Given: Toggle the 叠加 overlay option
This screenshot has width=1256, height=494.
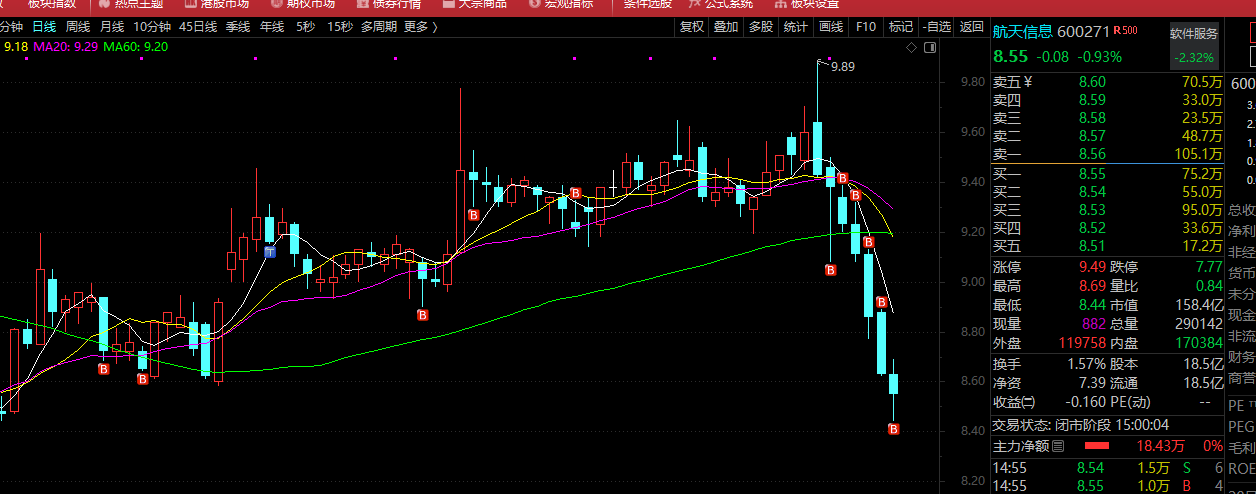Looking at the screenshot, I should (x=726, y=27).
